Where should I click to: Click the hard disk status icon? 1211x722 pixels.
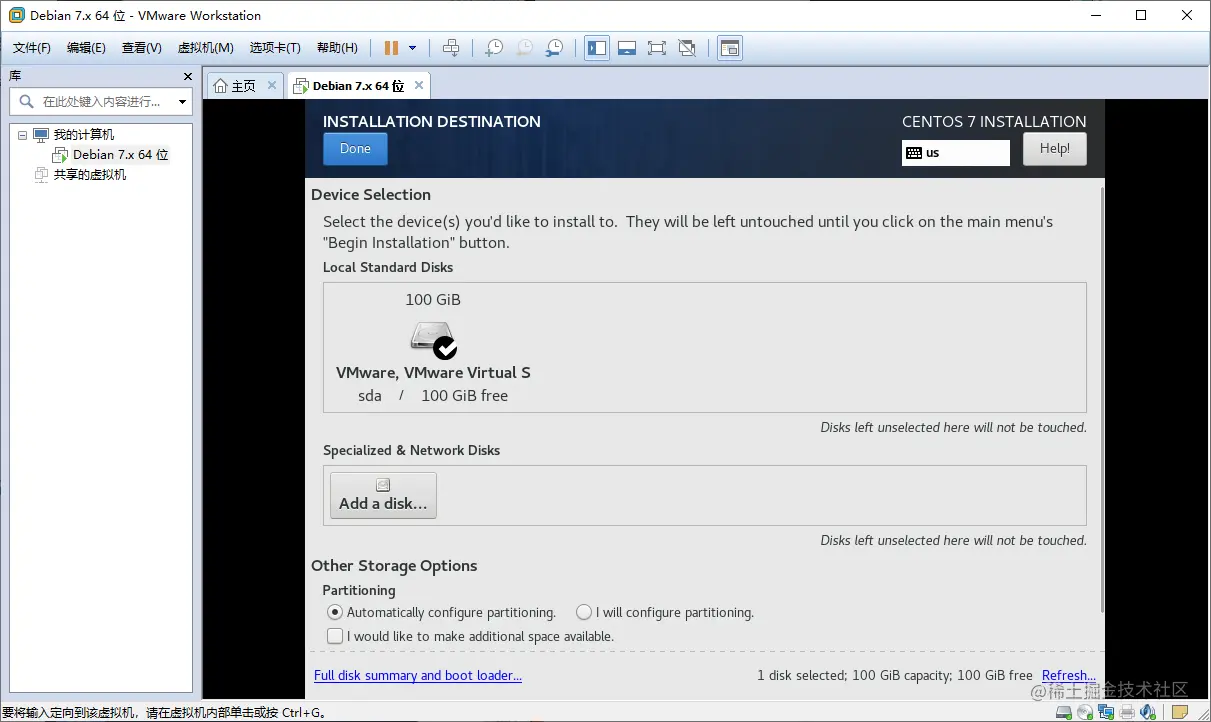click(1064, 712)
